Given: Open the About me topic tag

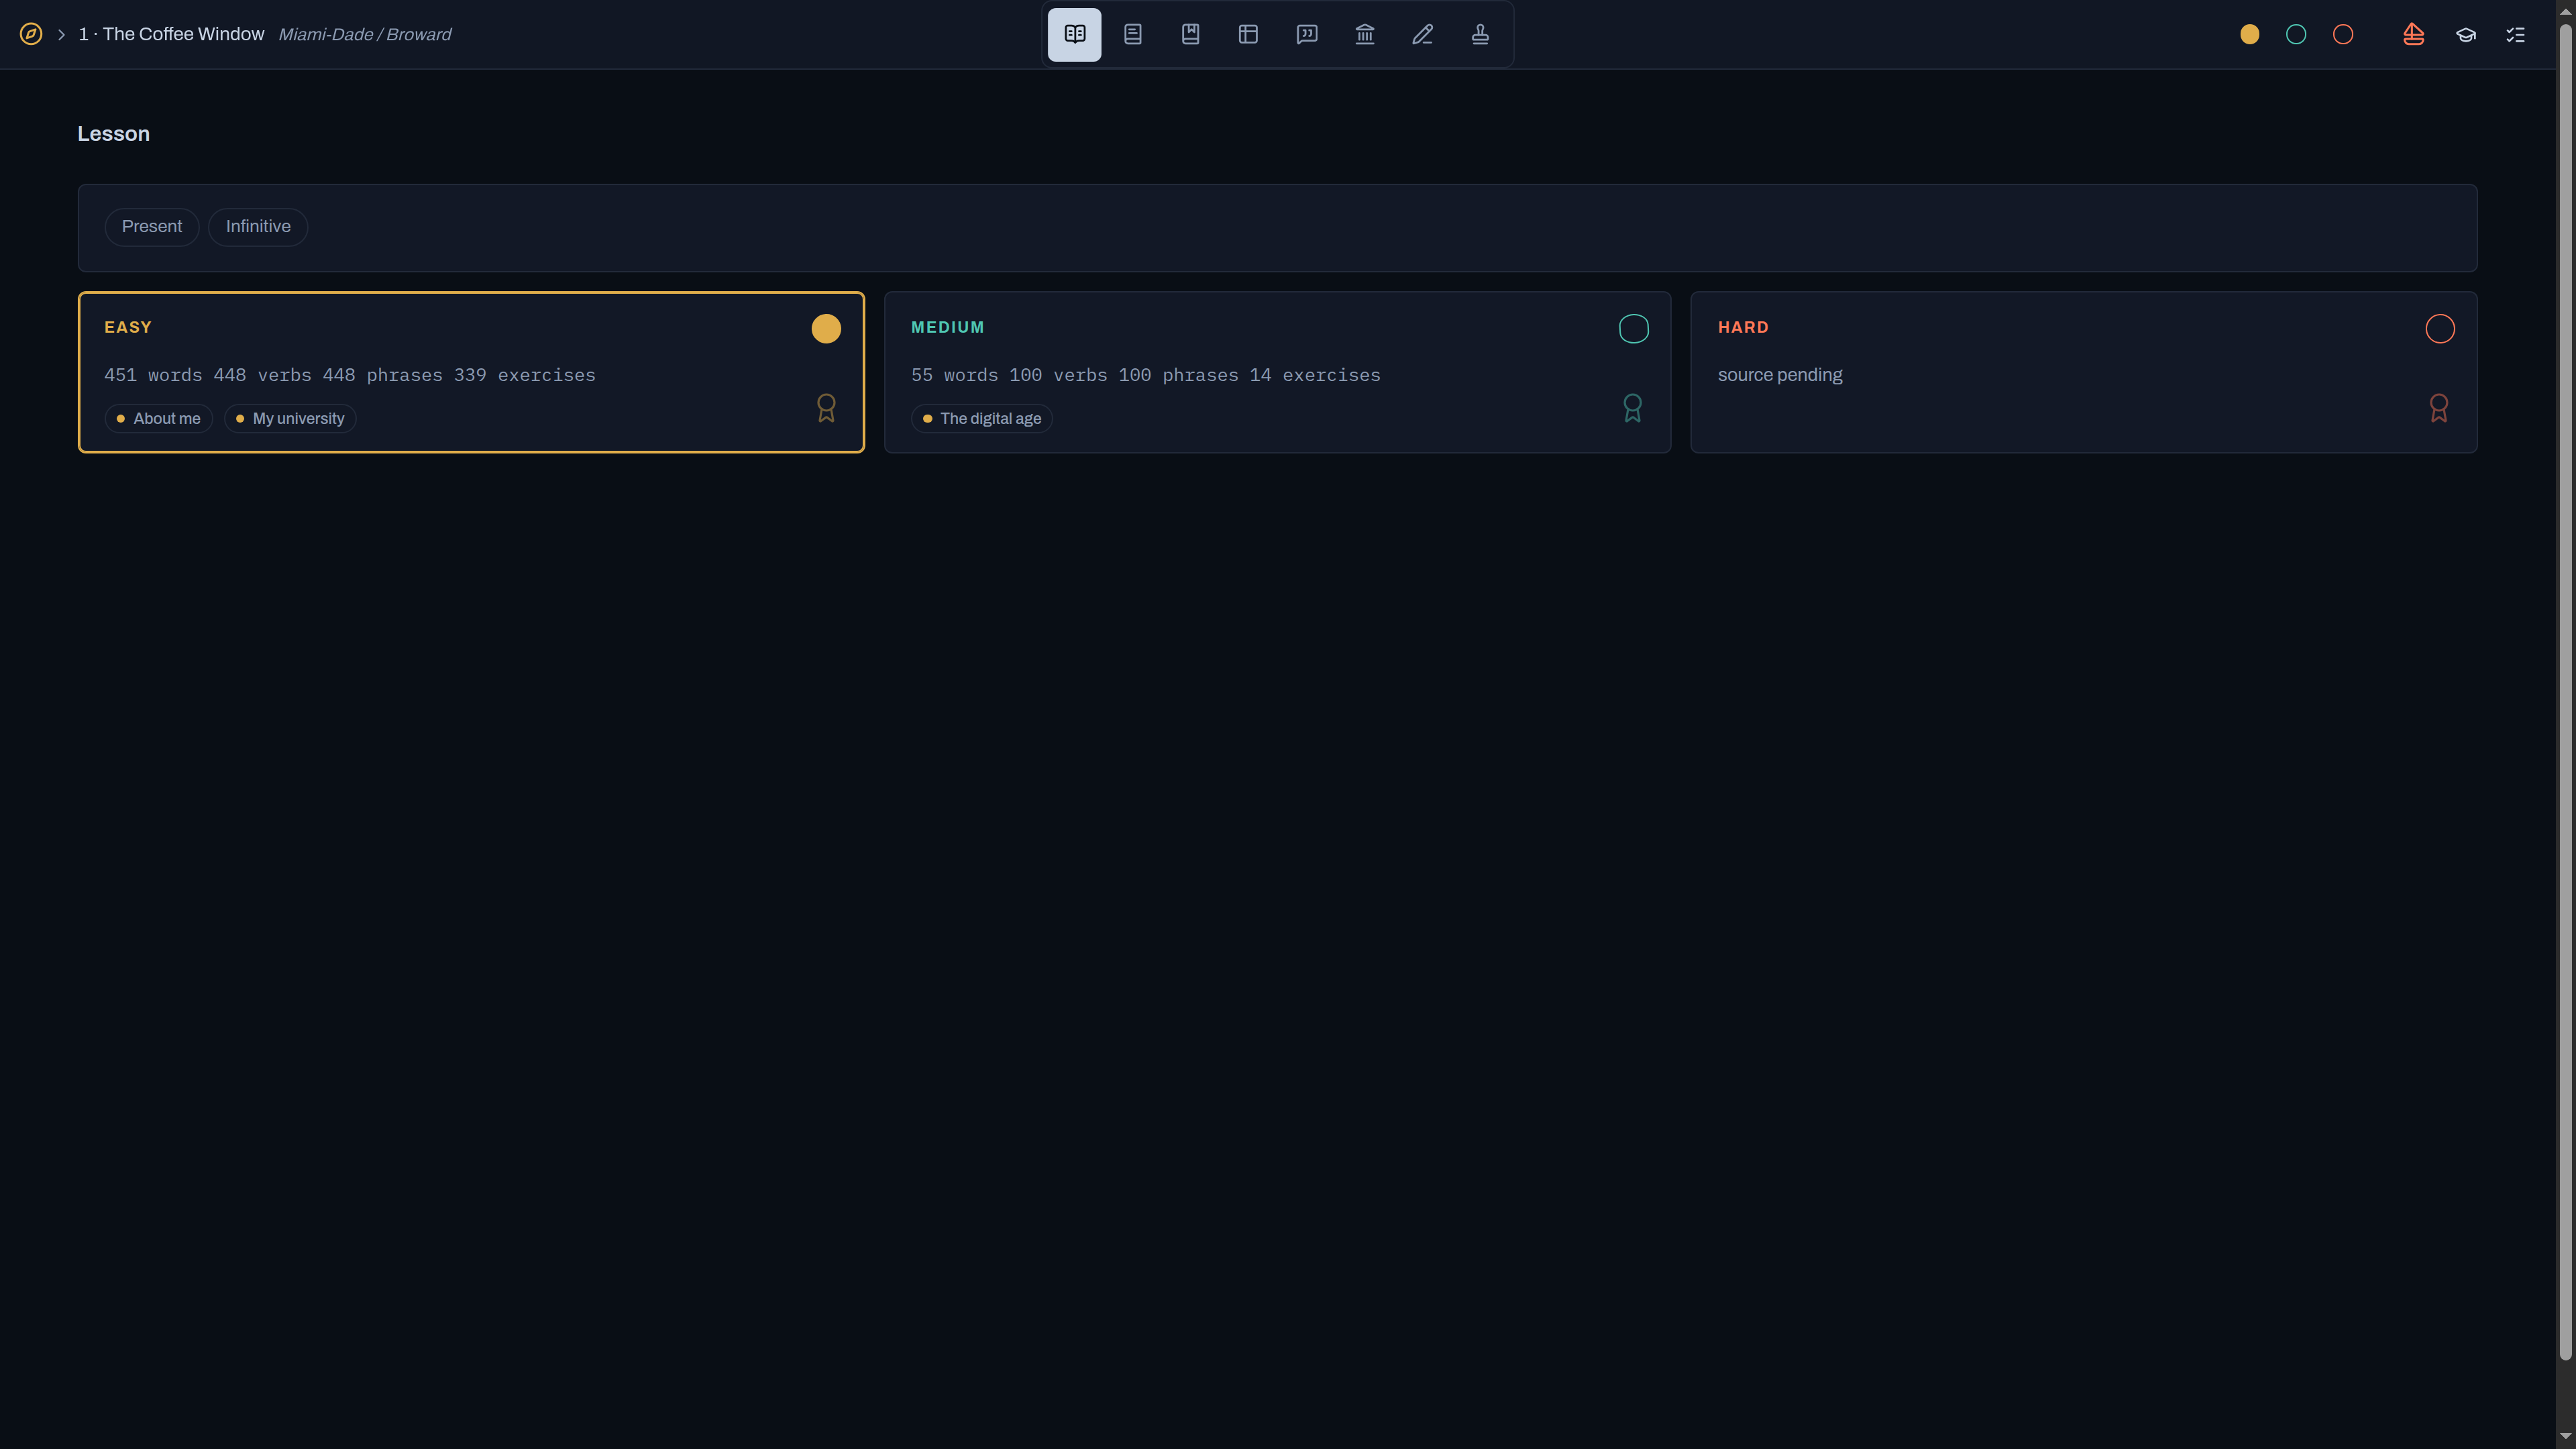Looking at the screenshot, I should pos(158,418).
